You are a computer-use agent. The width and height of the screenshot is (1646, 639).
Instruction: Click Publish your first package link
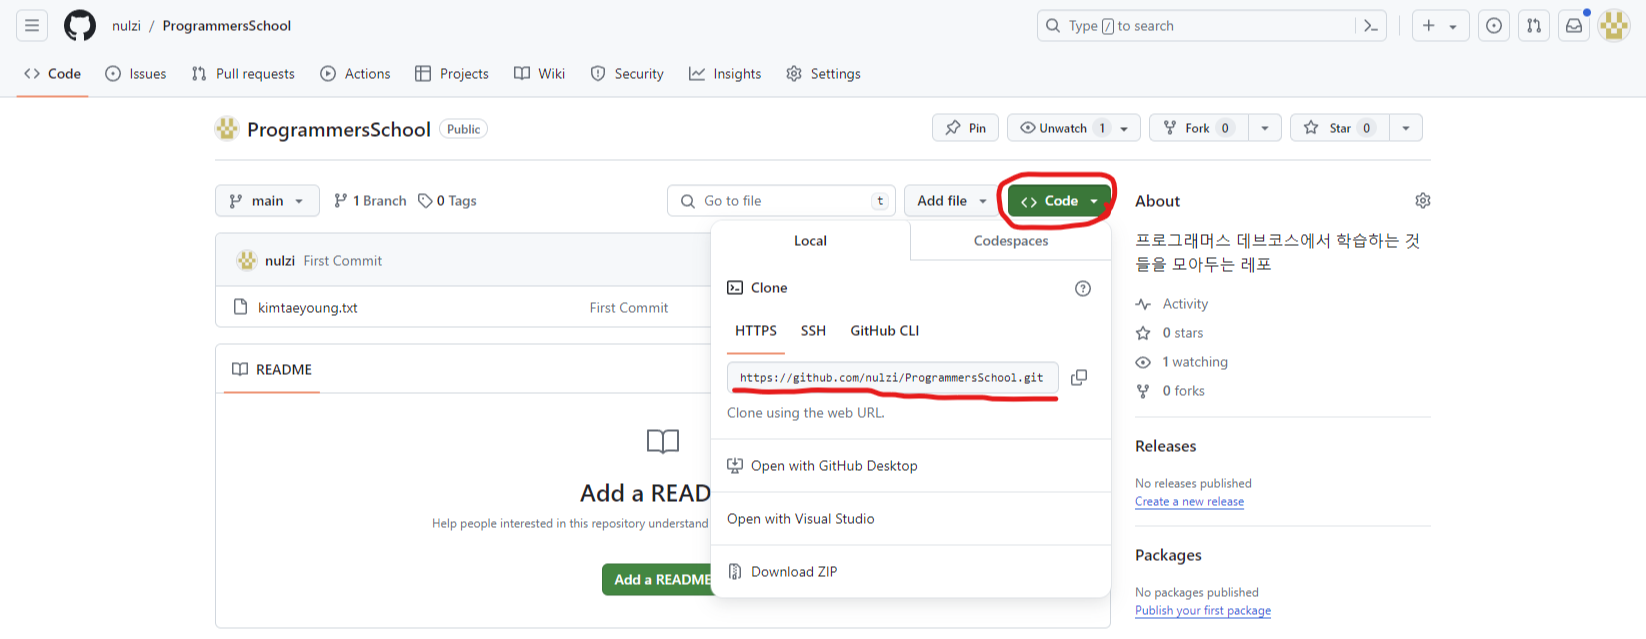coord(1203,611)
